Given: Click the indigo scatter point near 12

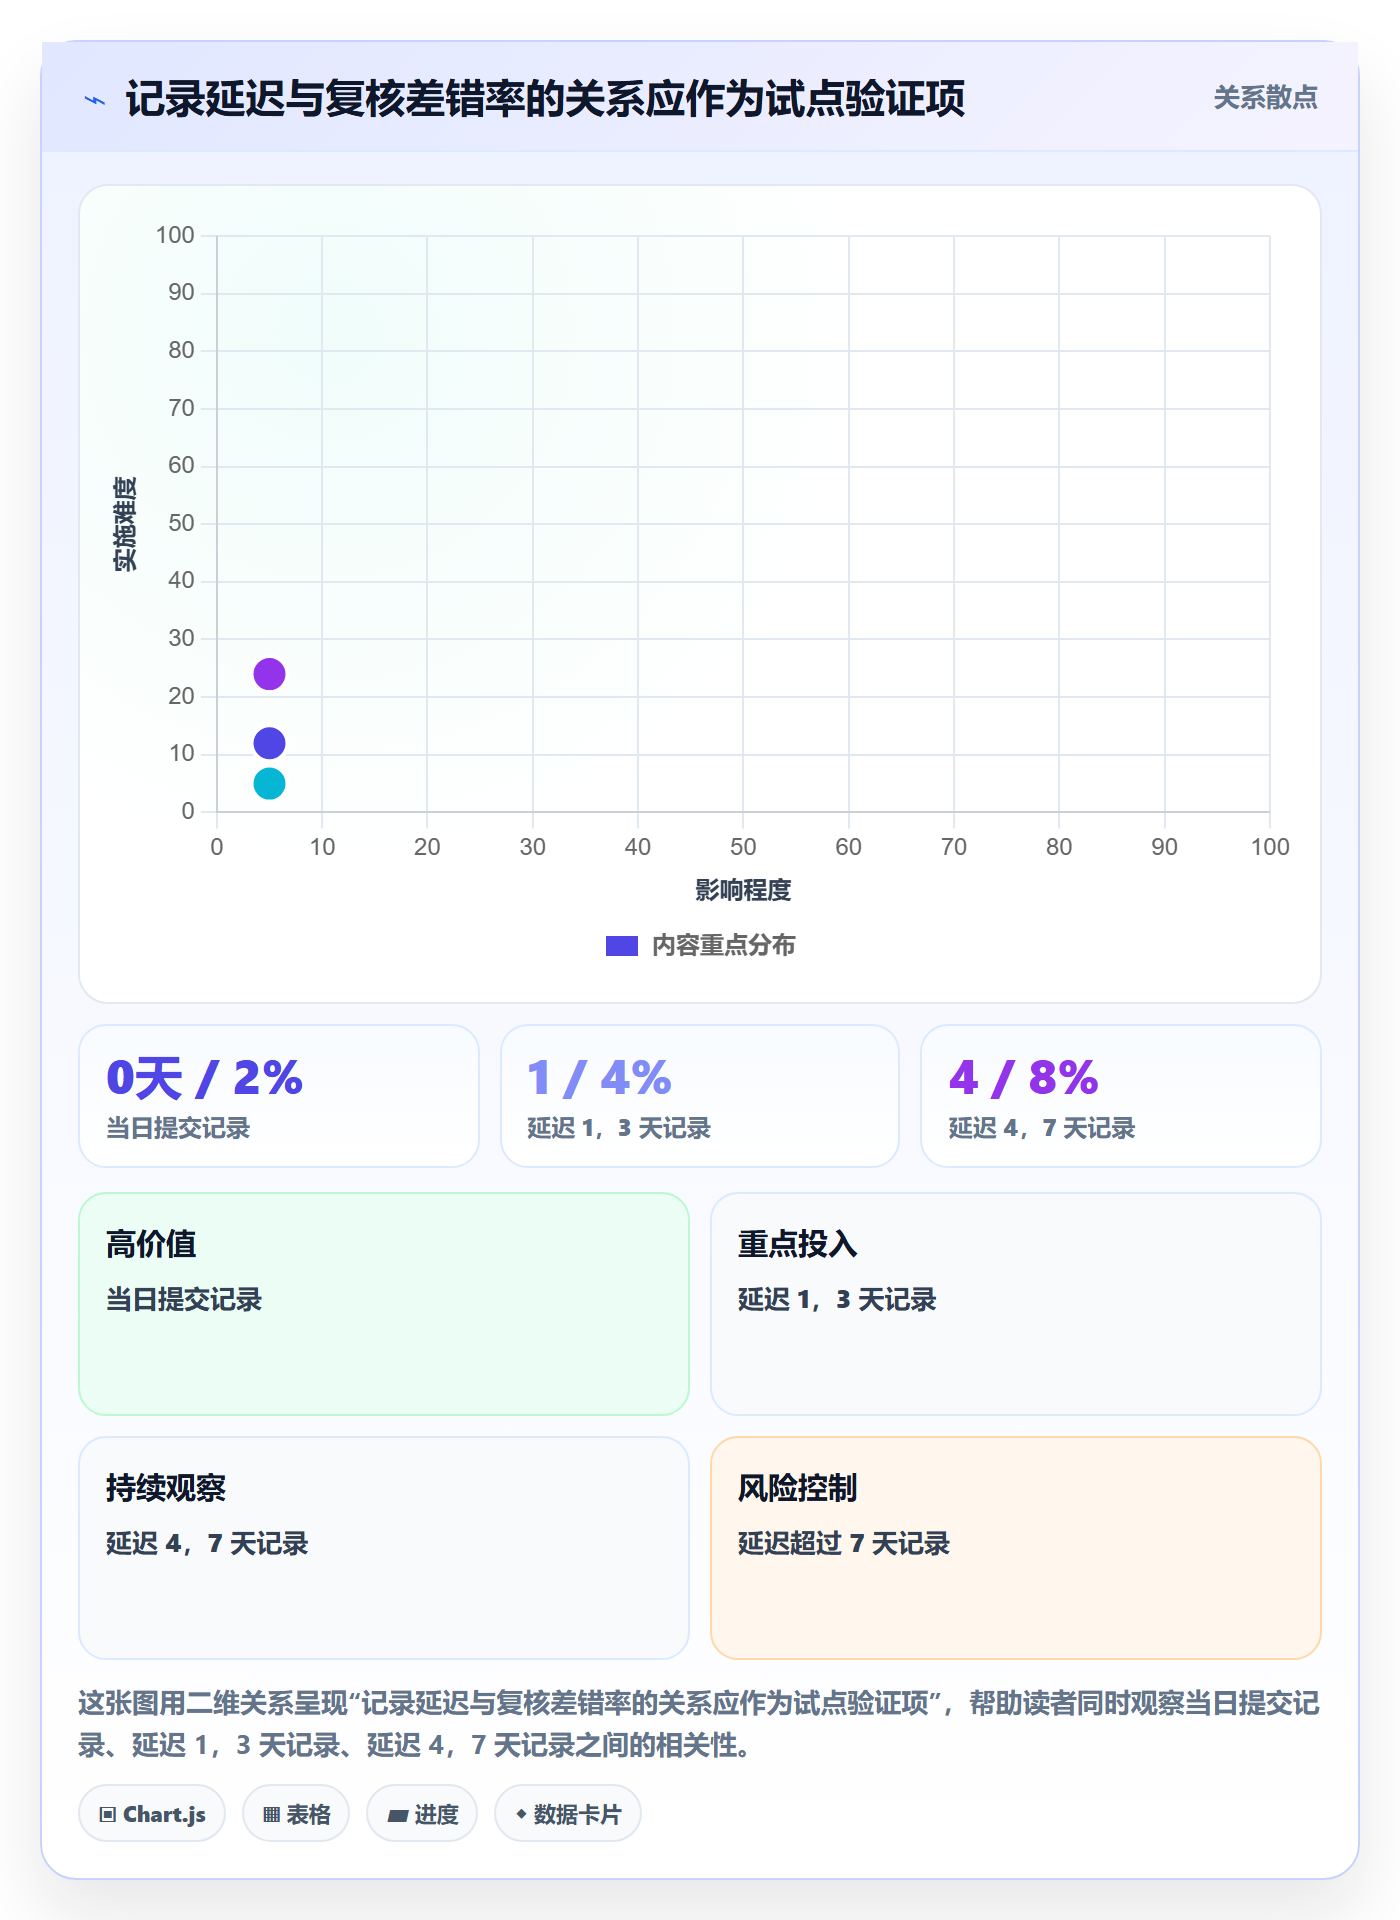Looking at the screenshot, I should [x=269, y=743].
